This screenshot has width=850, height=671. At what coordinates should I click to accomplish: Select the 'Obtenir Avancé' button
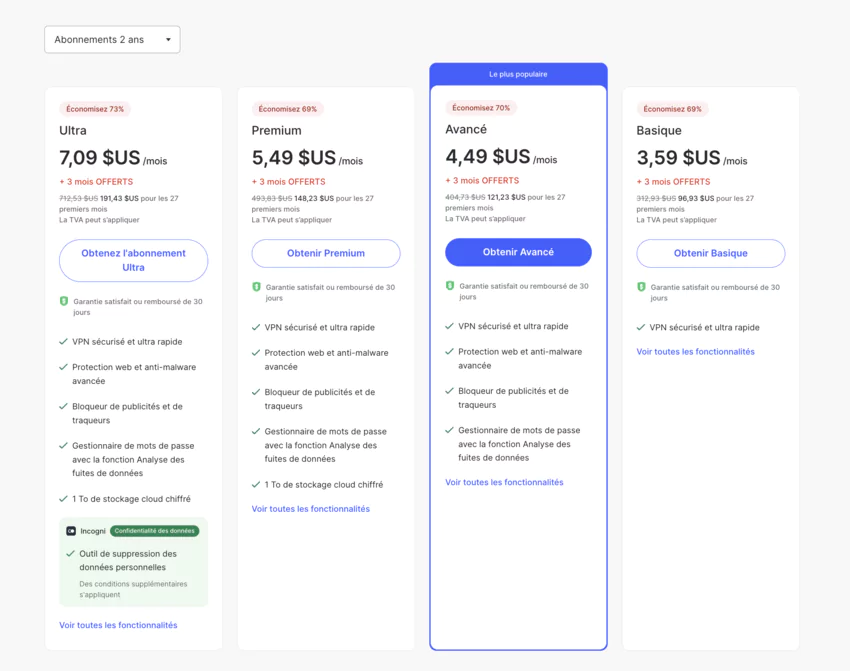pos(517,251)
